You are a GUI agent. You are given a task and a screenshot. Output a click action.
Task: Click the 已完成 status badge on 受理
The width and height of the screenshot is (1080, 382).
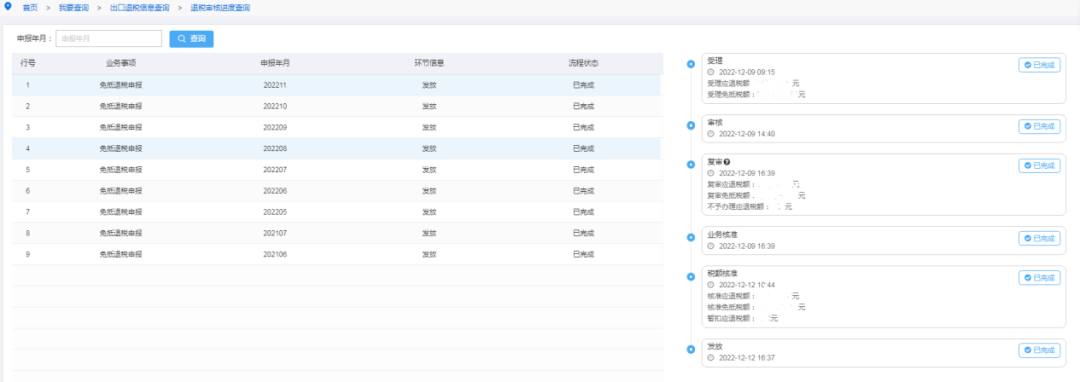(x=1039, y=65)
